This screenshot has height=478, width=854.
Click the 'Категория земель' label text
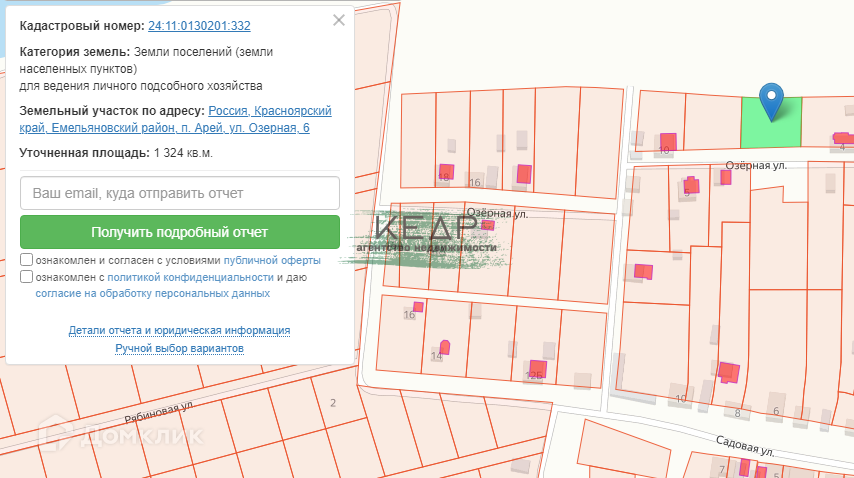[x=75, y=52]
